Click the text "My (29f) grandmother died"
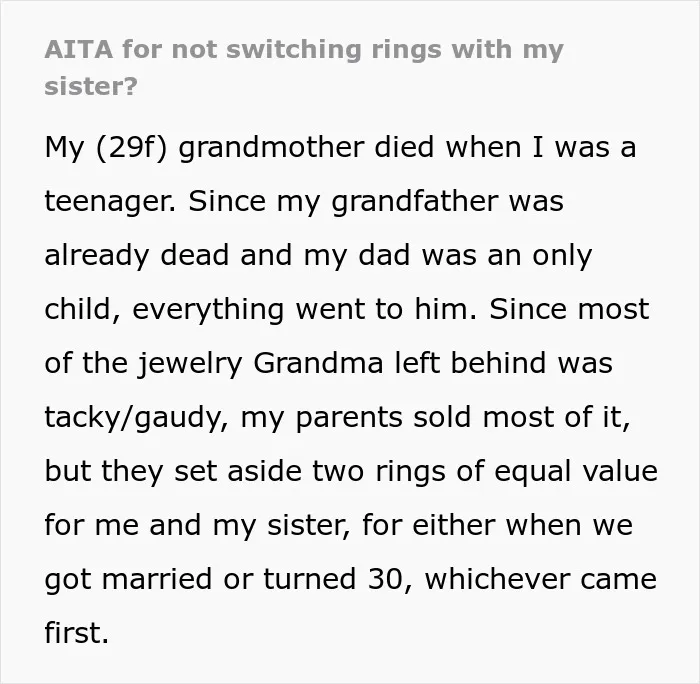The image size is (700, 684). pyautogui.click(x=239, y=148)
